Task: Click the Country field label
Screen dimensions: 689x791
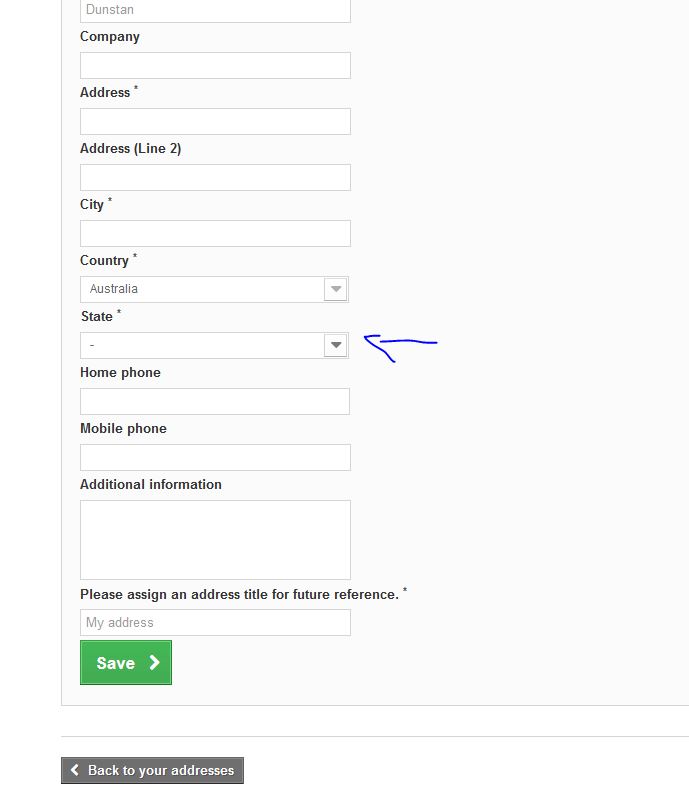Action: (104, 260)
